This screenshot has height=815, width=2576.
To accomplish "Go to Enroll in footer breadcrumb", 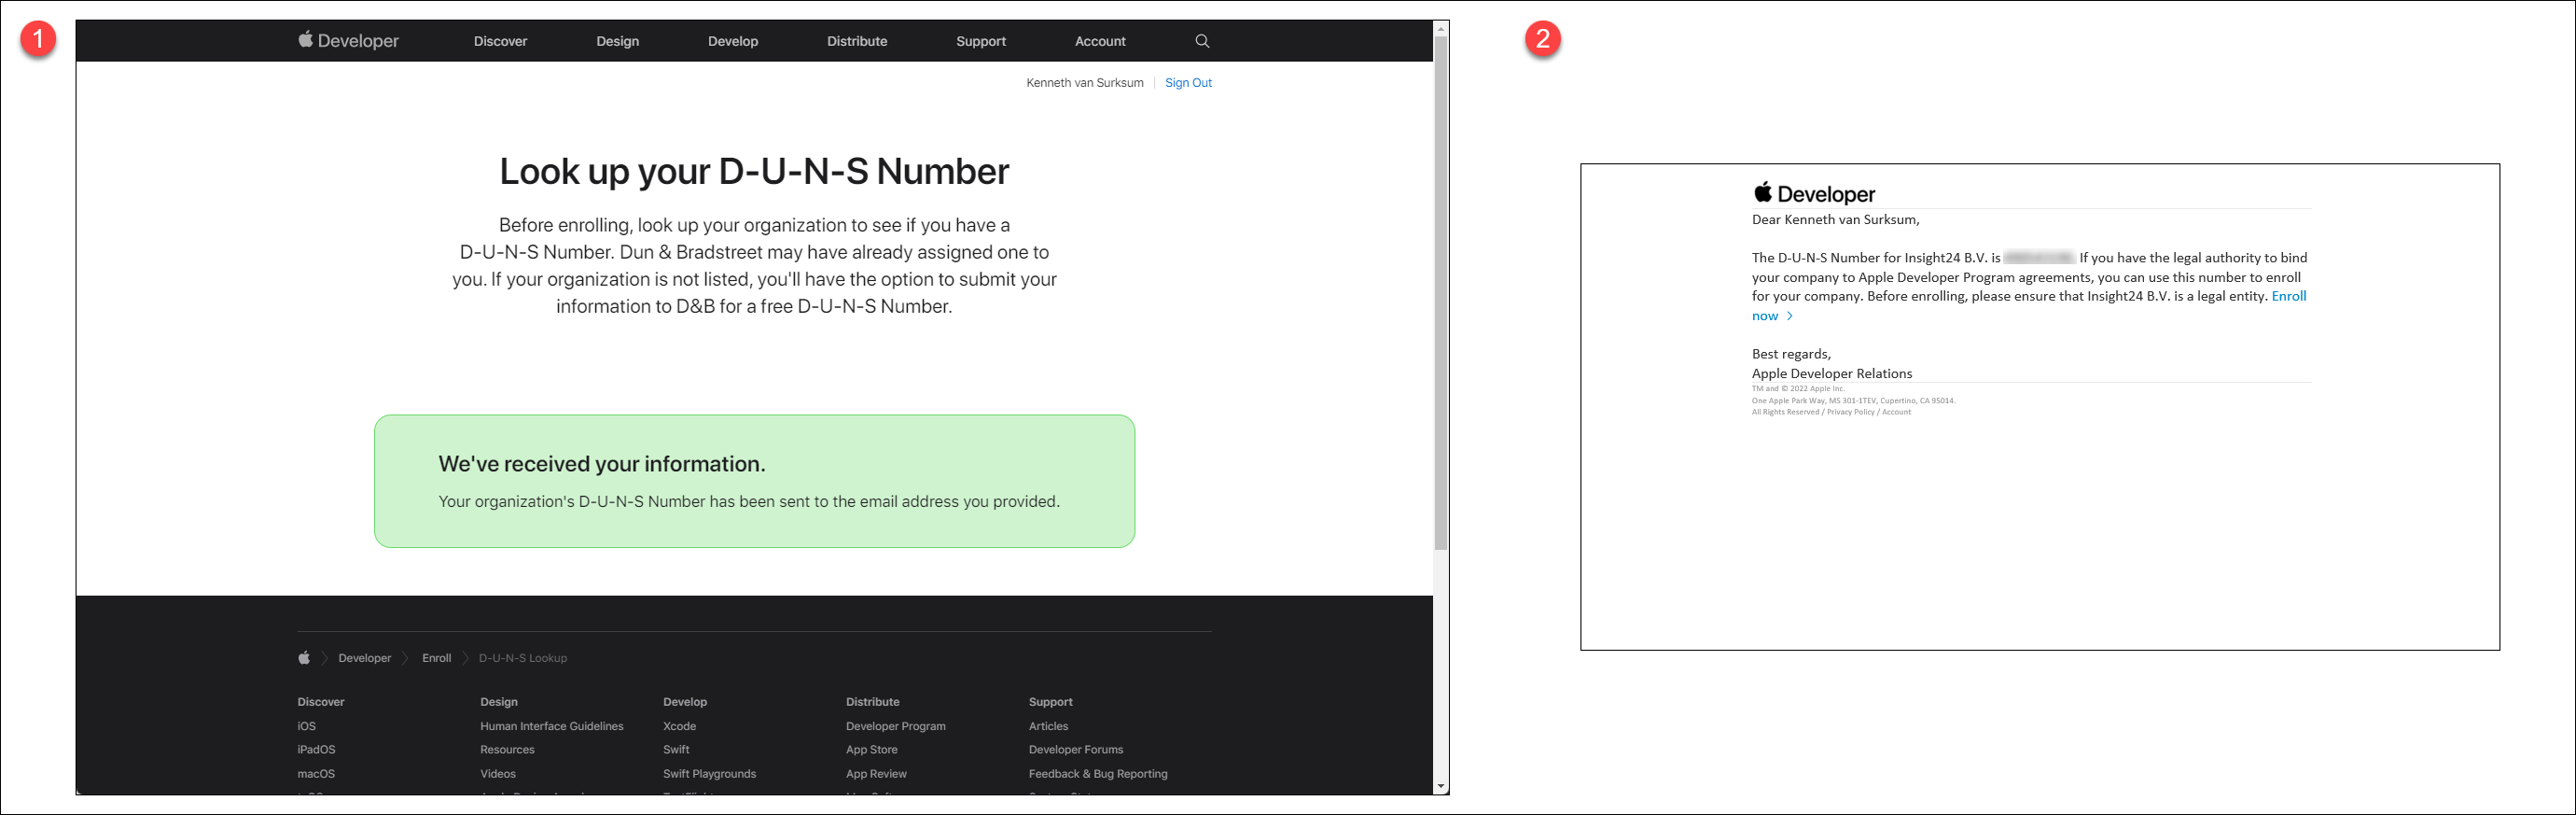I will coord(436,658).
